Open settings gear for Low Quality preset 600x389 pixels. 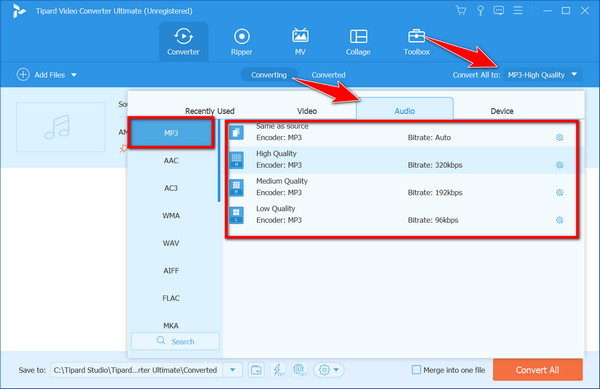click(559, 220)
